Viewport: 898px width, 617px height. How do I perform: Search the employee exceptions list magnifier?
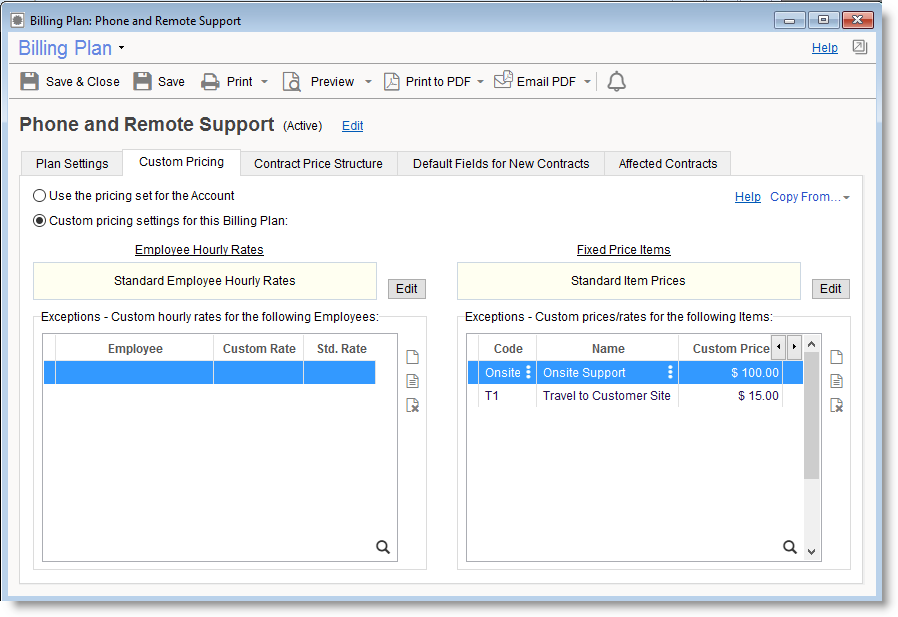(x=383, y=547)
